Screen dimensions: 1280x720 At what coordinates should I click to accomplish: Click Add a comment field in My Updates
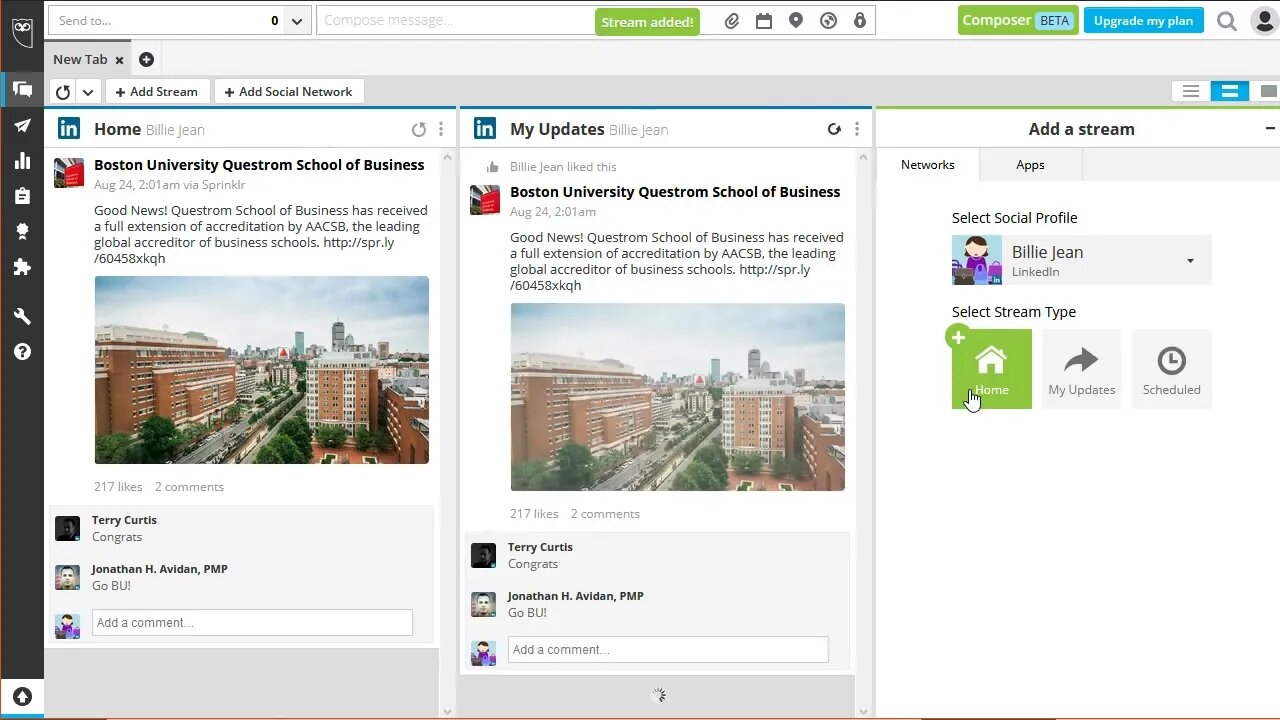pyautogui.click(x=668, y=649)
